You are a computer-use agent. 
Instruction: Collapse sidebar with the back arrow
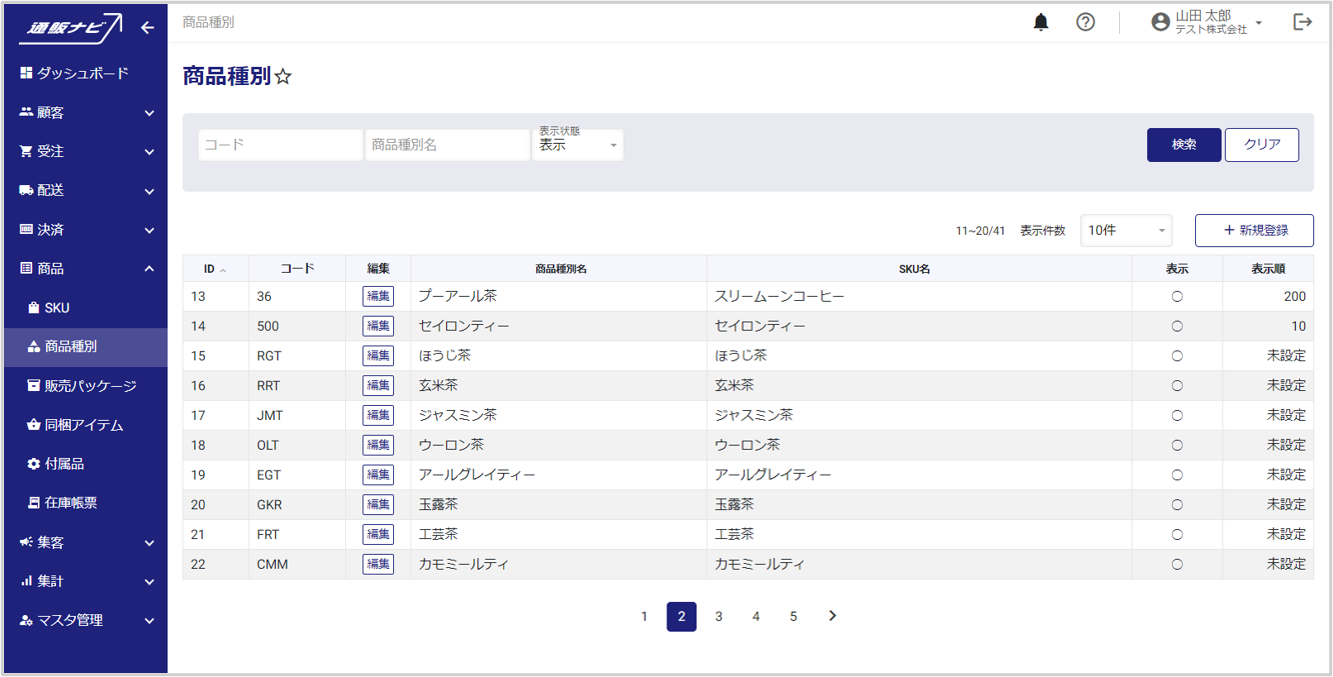147,28
